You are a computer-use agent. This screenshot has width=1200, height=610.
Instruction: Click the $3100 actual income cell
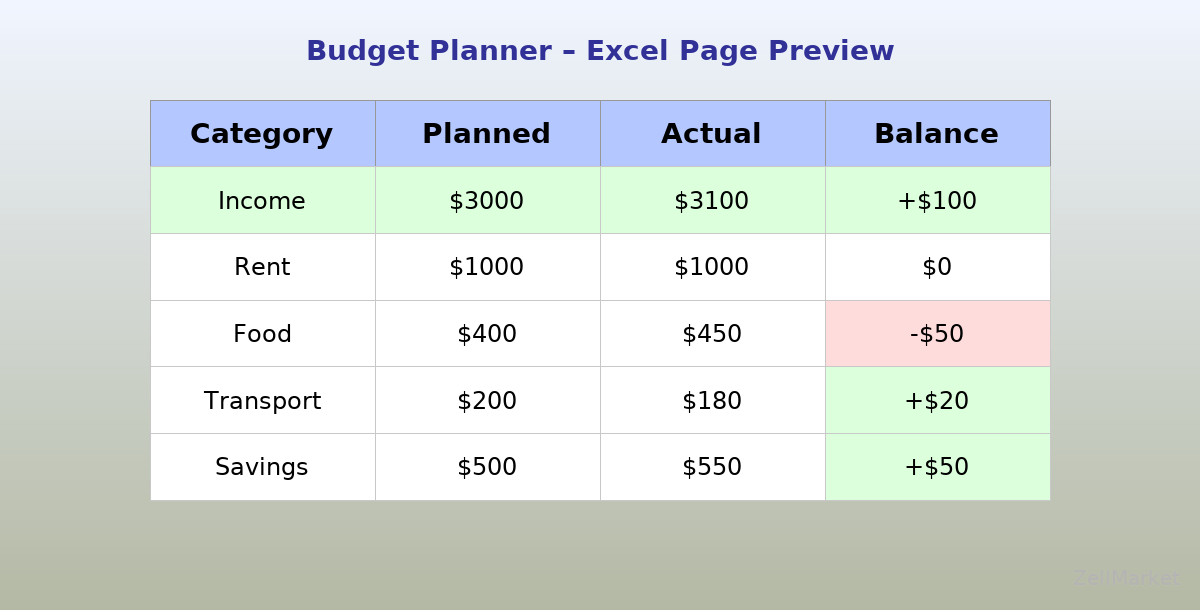(x=712, y=201)
